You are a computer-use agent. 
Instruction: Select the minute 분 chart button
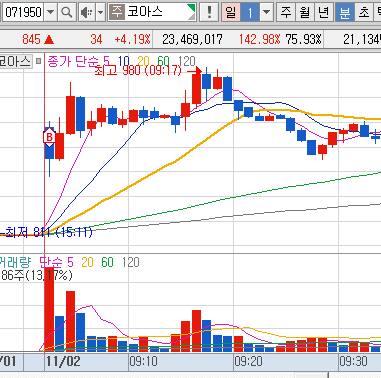(344, 12)
